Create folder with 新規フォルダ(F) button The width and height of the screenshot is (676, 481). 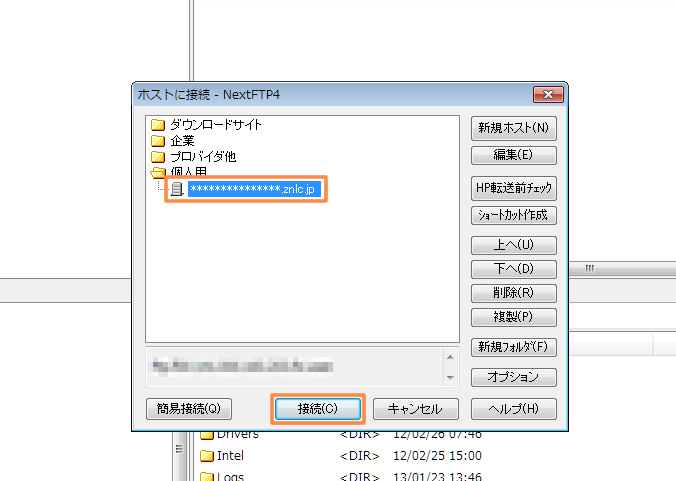513,347
